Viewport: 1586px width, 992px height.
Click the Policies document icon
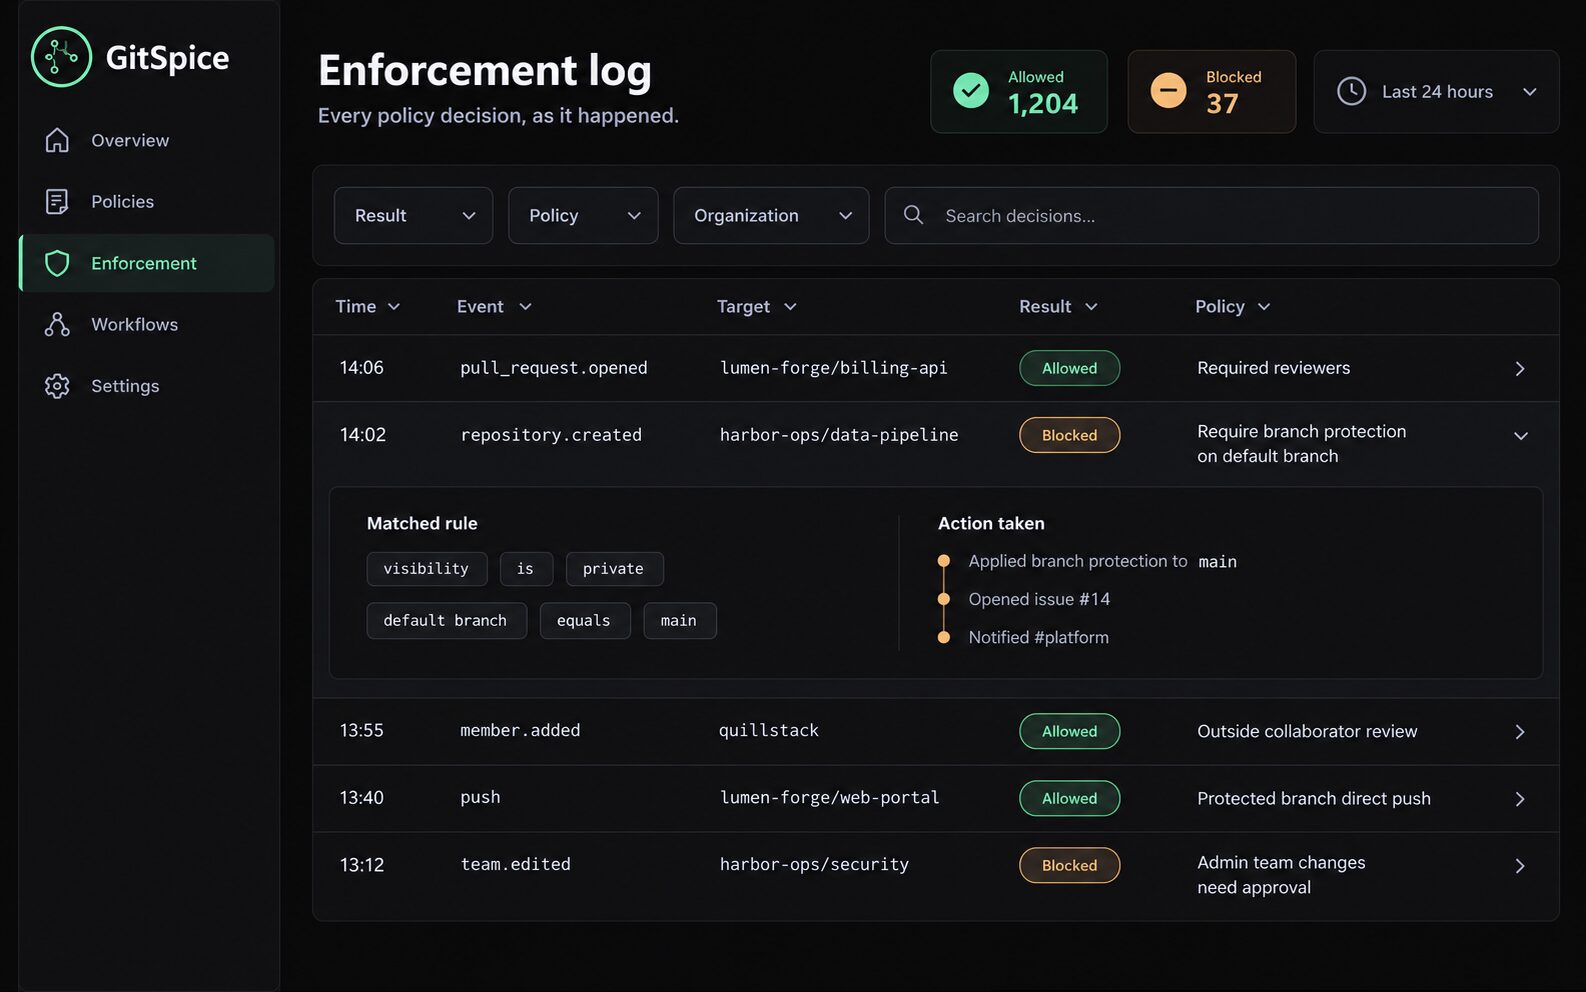coord(57,201)
